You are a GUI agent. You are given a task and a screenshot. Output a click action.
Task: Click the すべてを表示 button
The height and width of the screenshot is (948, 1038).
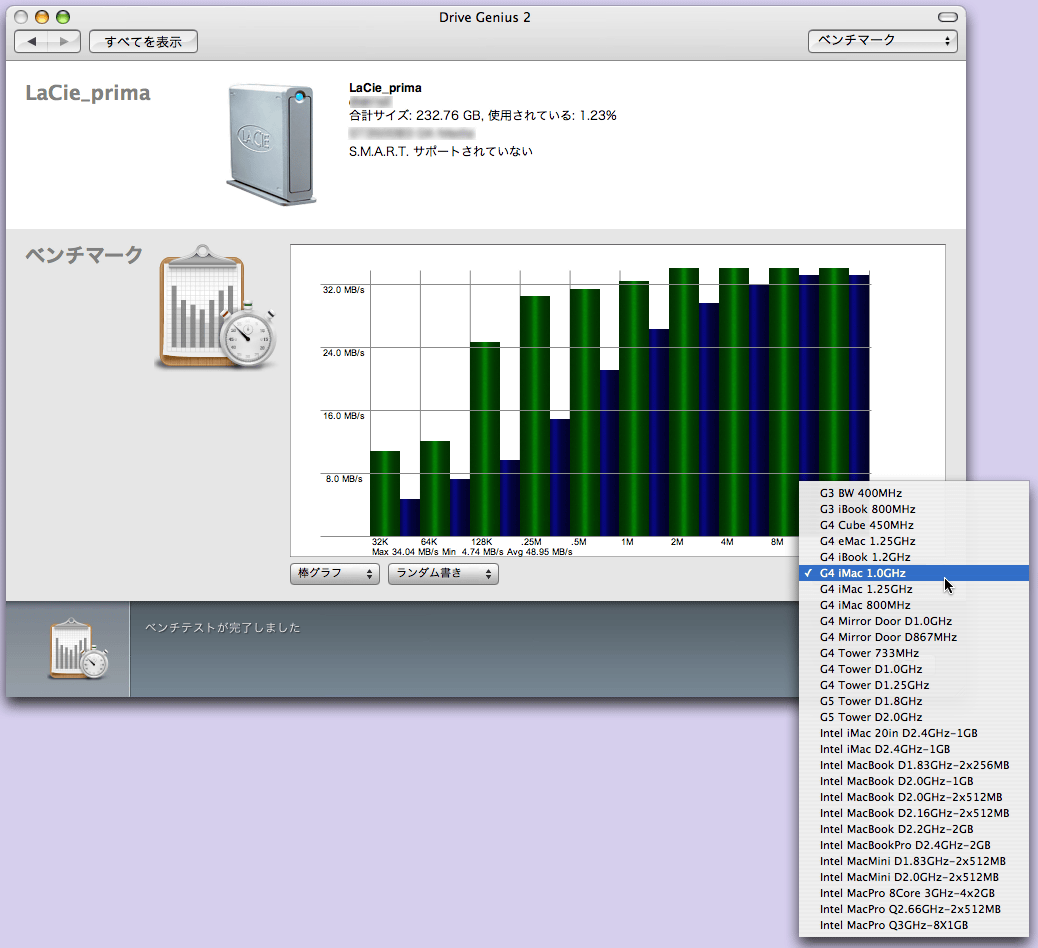(x=143, y=42)
